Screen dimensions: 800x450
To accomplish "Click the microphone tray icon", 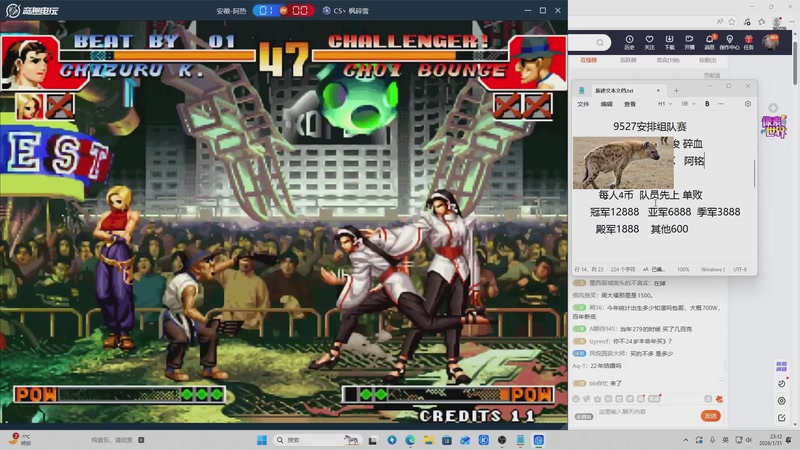I will pyautogui.click(x=712, y=440).
